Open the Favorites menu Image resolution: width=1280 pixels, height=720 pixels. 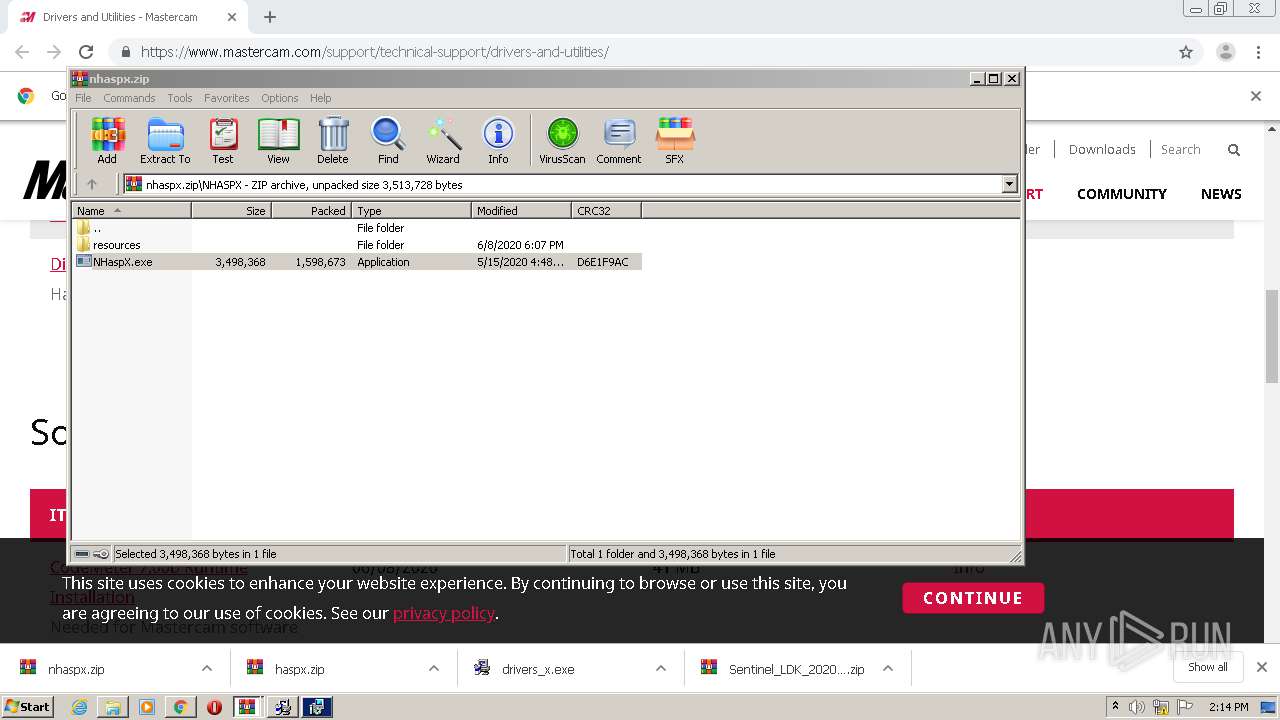pyautogui.click(x=227, y=98)
